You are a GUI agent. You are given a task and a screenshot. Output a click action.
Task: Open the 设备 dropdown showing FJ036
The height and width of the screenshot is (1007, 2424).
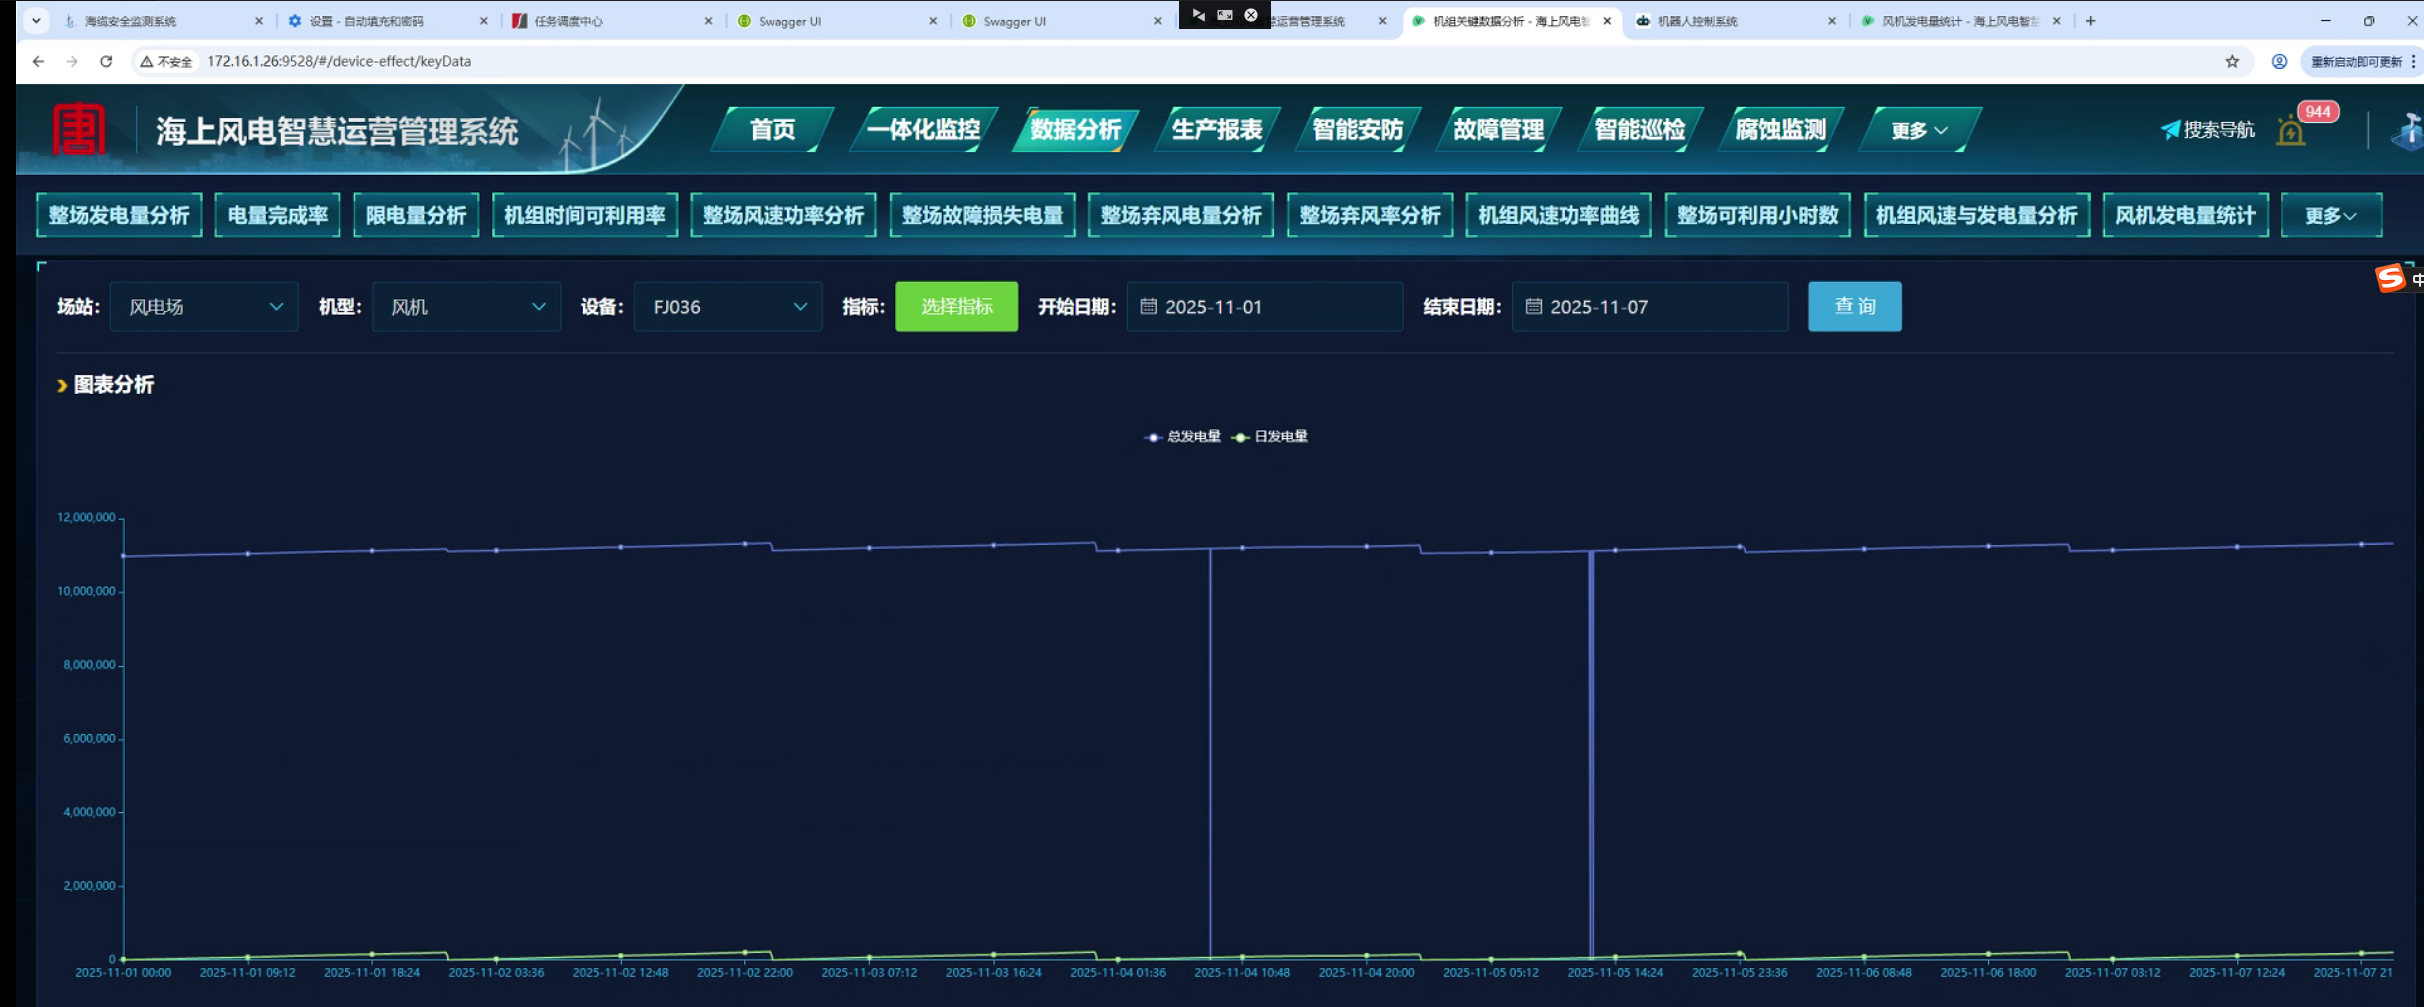click(728, 307)
